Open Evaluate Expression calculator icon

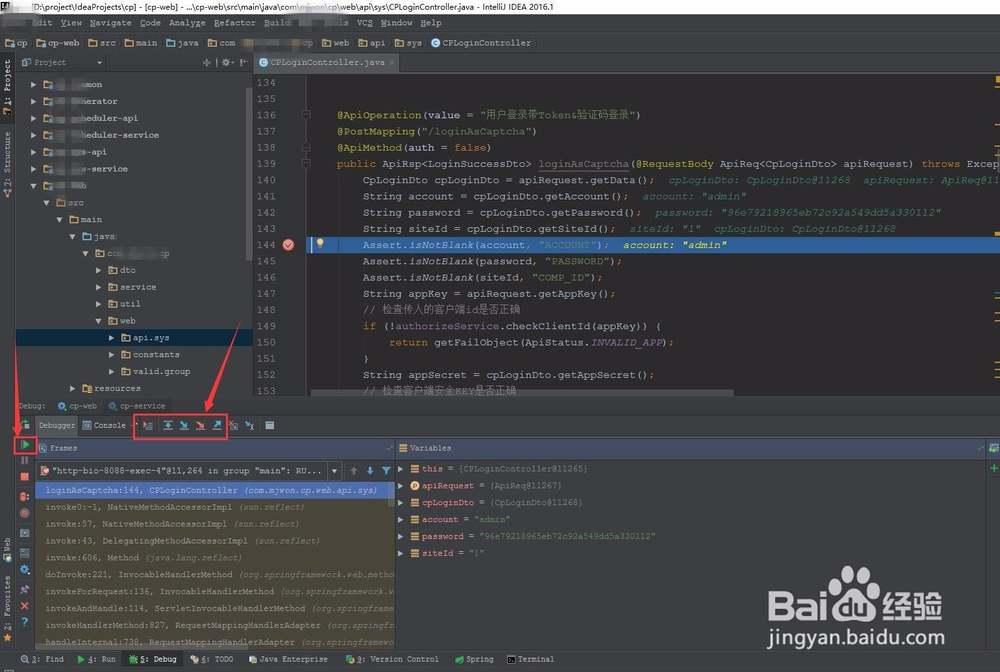pyautogui.click(x=270, y=425)
